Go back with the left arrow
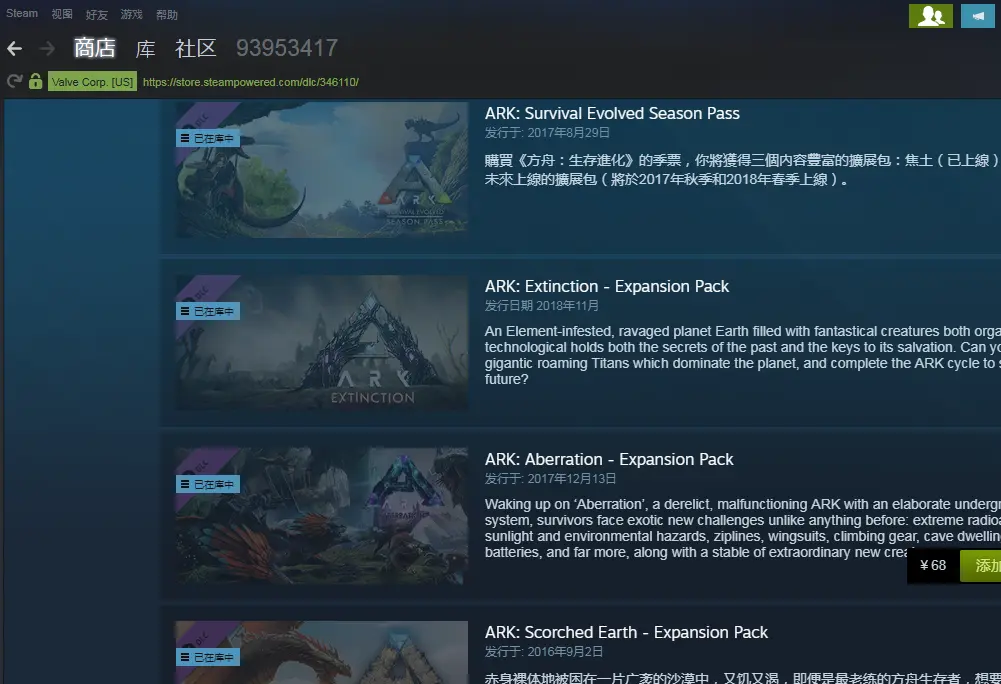This screenshot has height=684, width=1001. click(15, 48)
